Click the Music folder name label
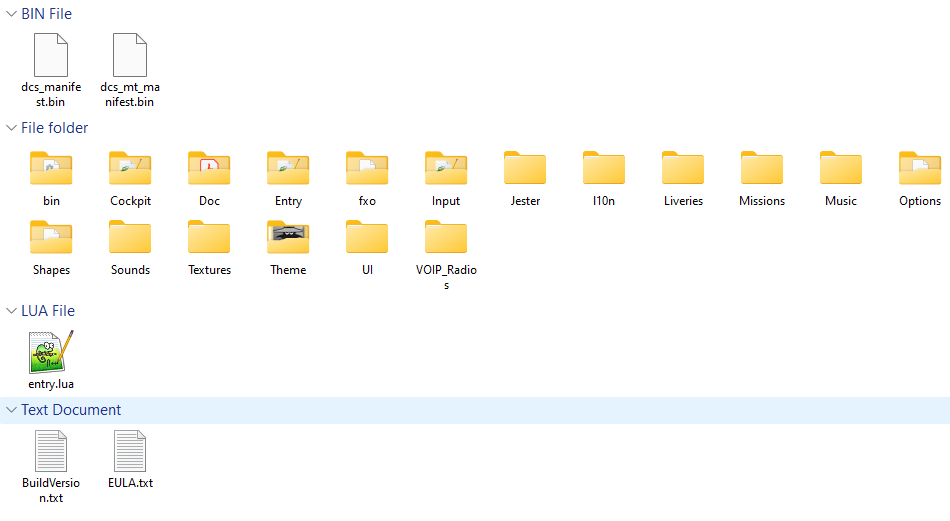 pos(841,201)
